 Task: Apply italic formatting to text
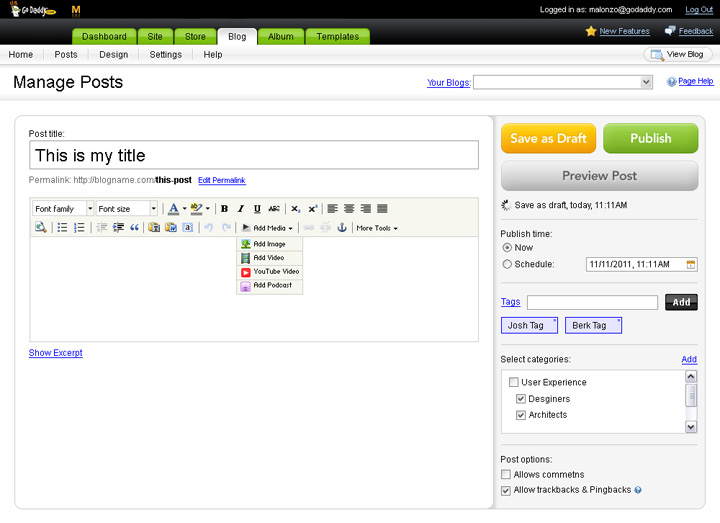(241, 209)
